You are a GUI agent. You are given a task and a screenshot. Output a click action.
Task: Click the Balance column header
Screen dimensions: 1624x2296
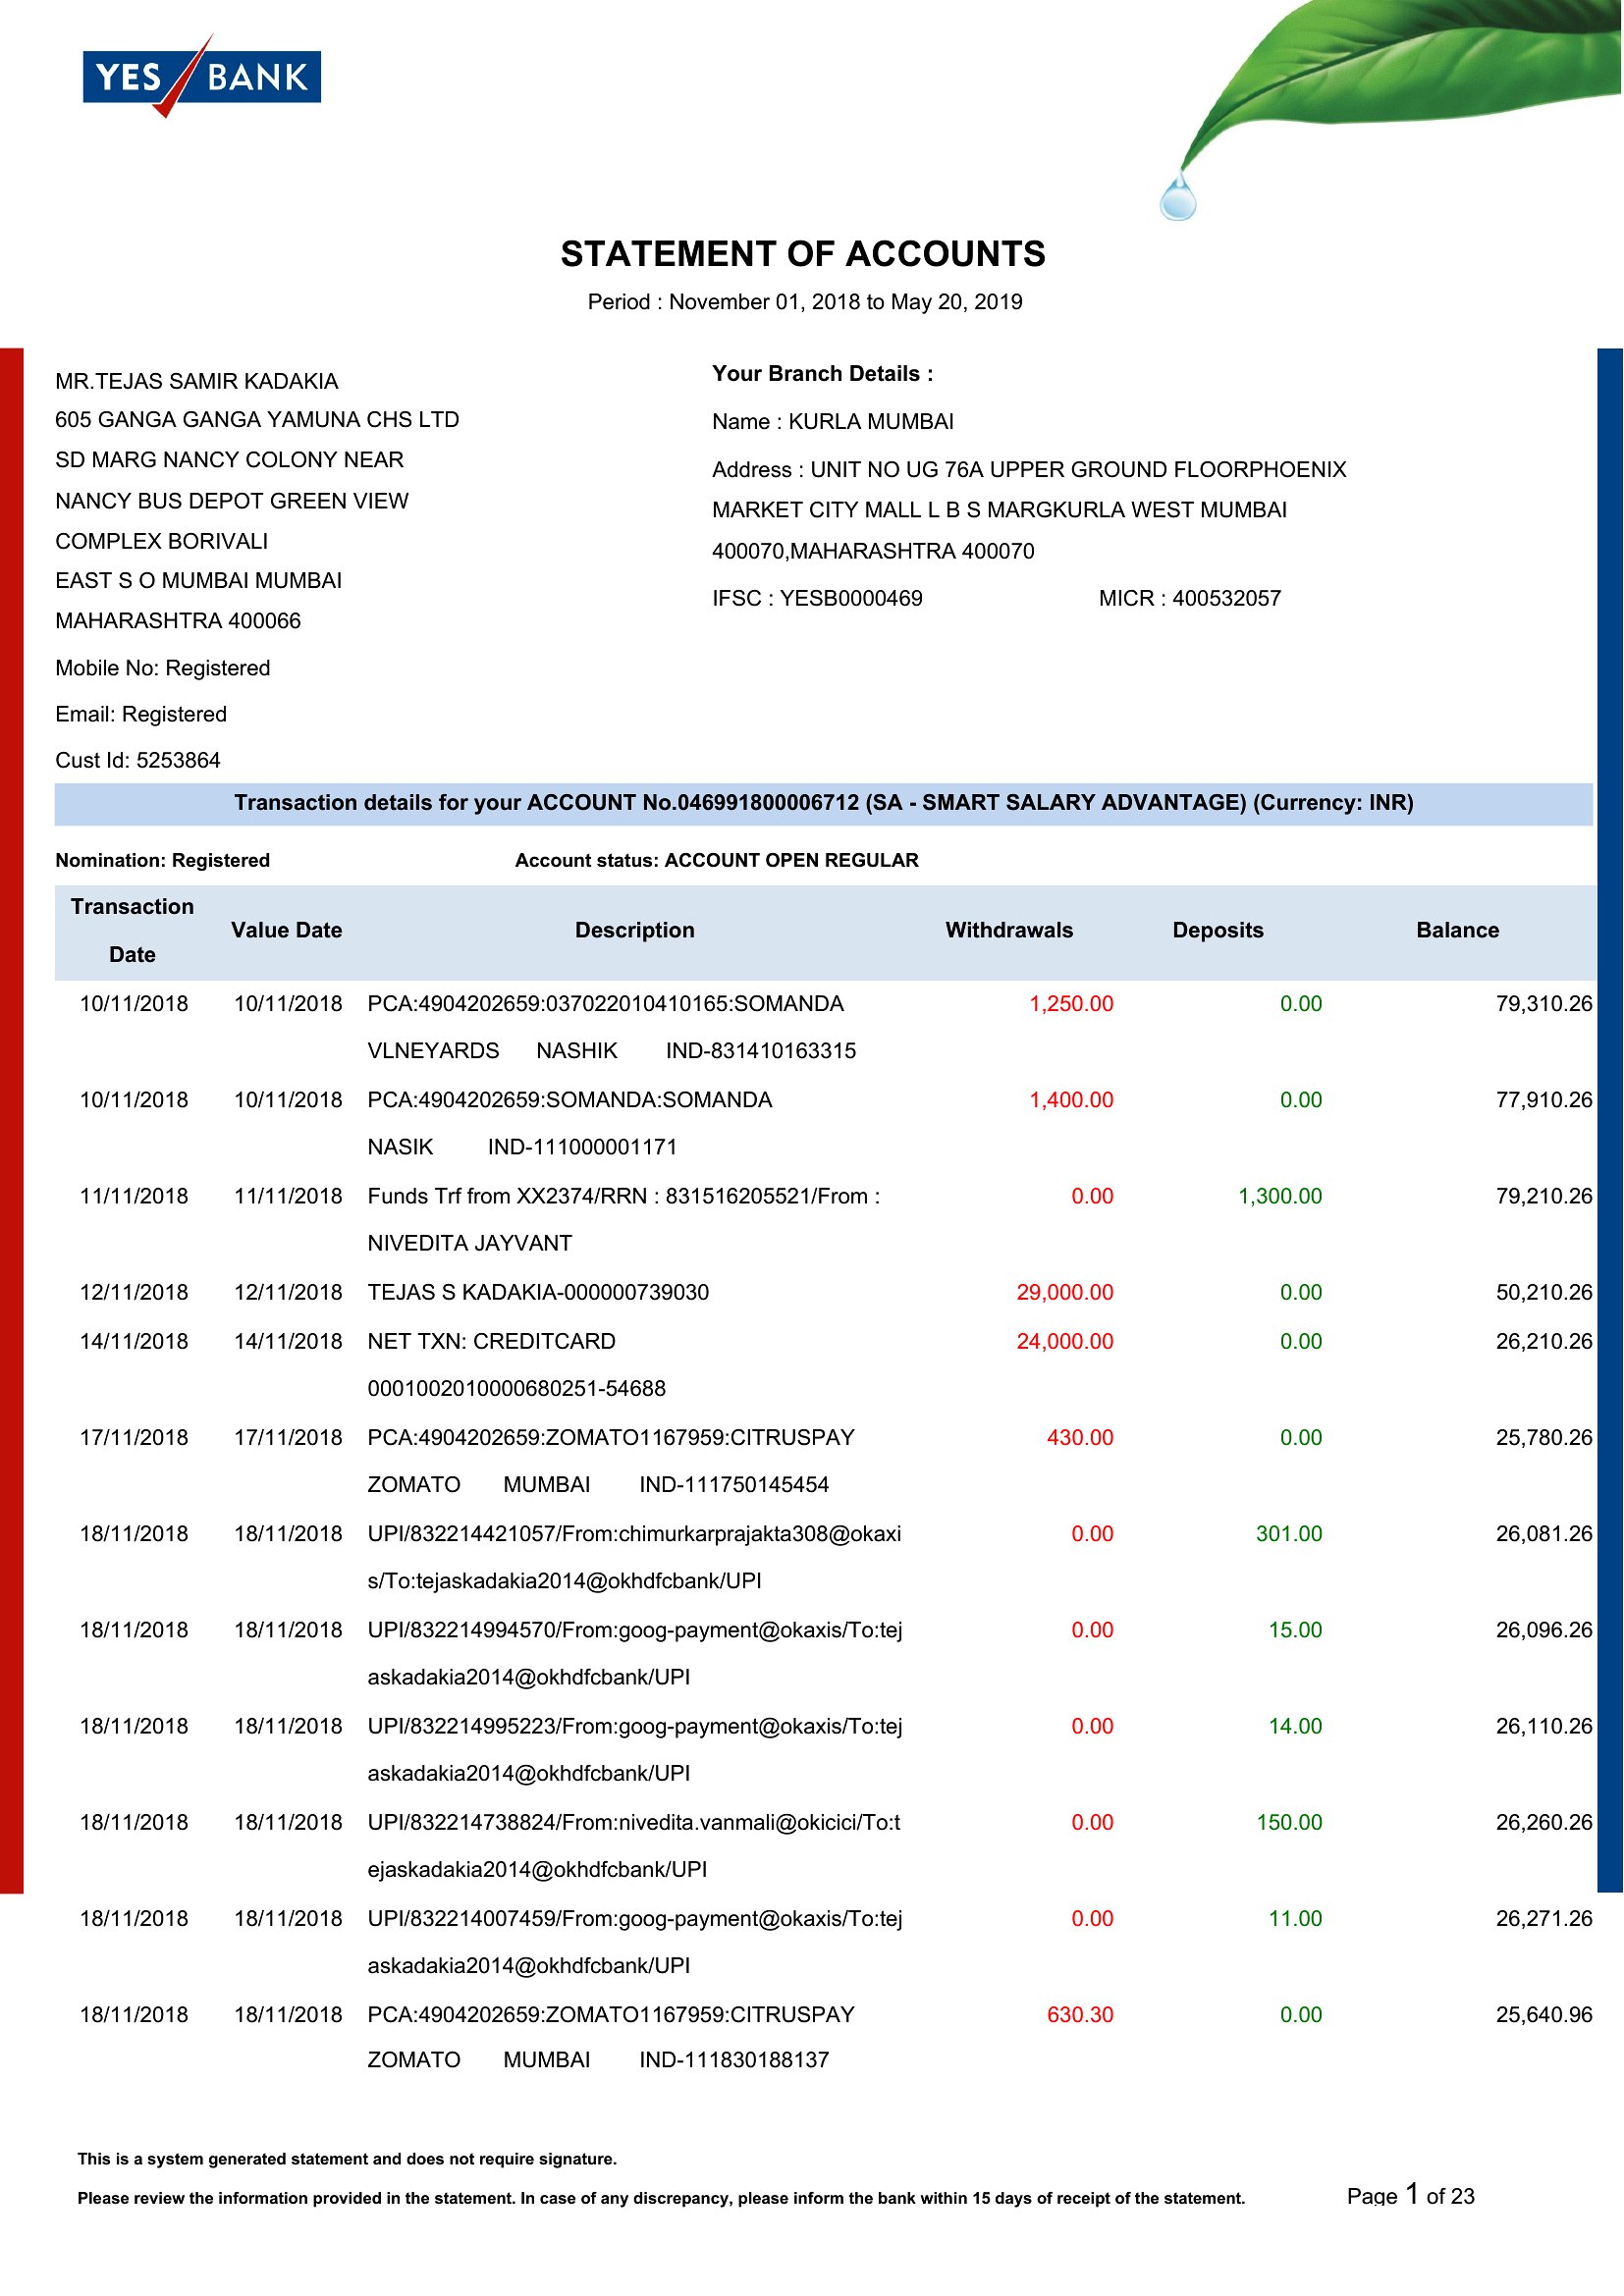point(1458,930)
